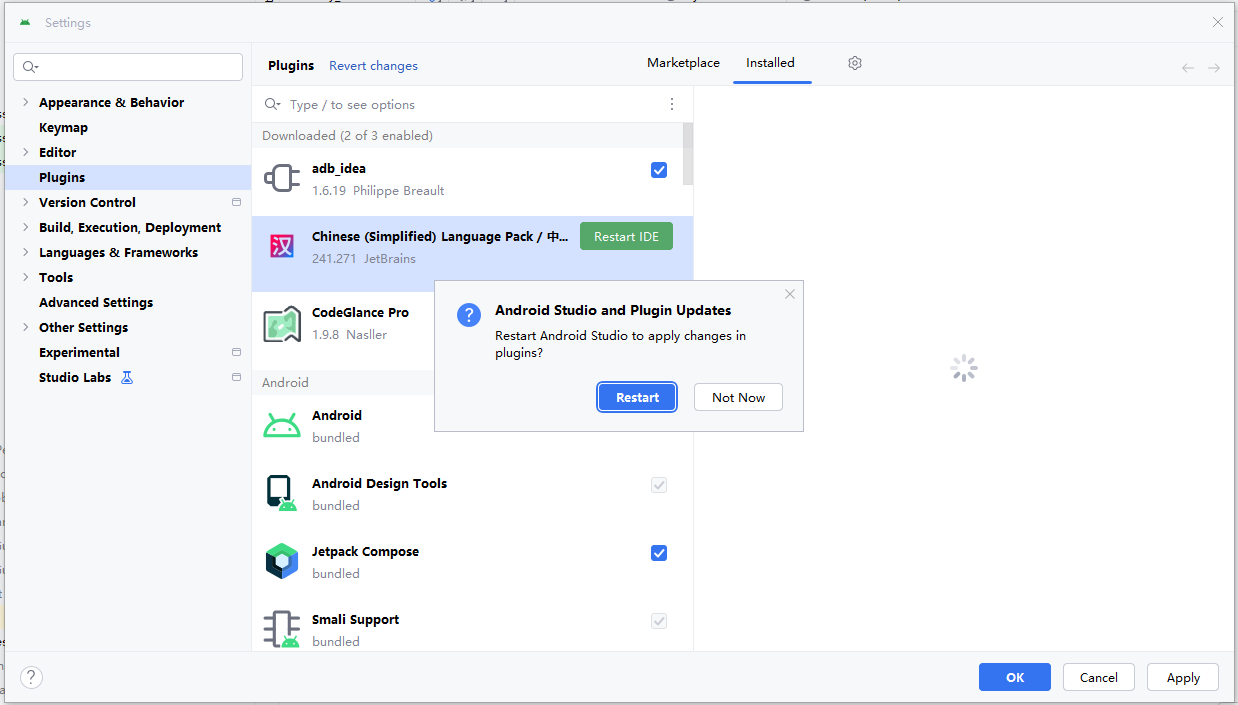Confirm settings with the OK button

pyautogui.click(x=1015, y=677)
